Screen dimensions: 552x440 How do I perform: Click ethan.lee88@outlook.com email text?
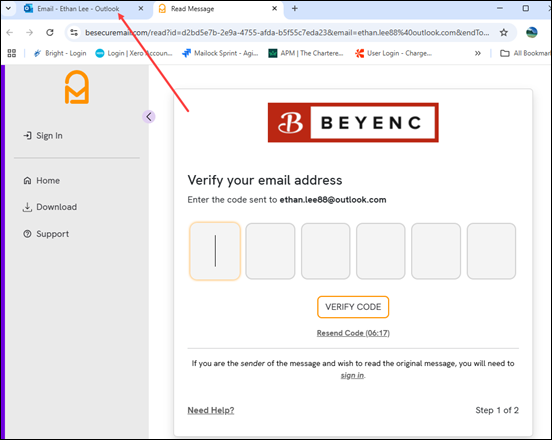point(333,200)
